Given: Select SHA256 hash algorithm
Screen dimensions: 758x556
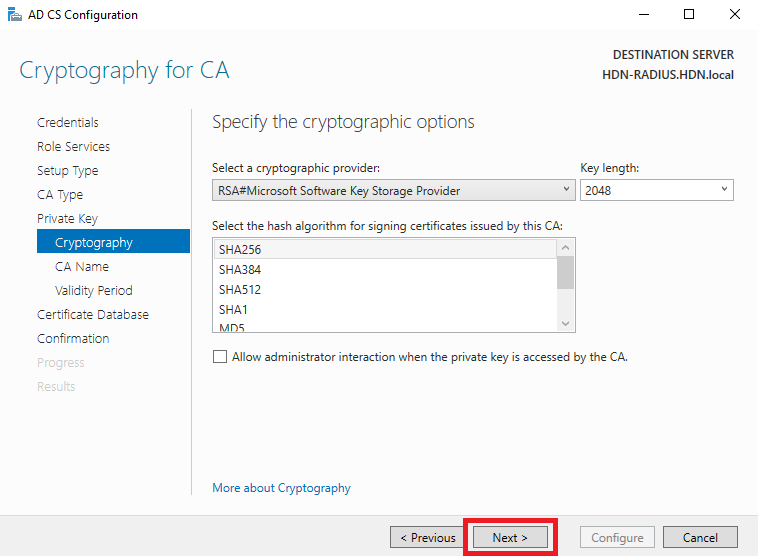Looking at the screenshot, I should [x=385, y=249].
